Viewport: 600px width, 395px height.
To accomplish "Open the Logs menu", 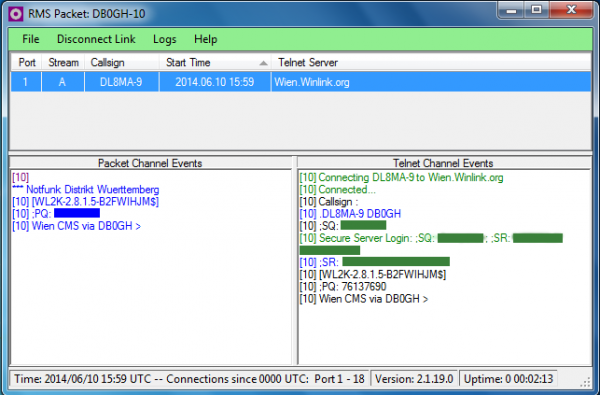I will pyautogui.click(x=165, y=39).
